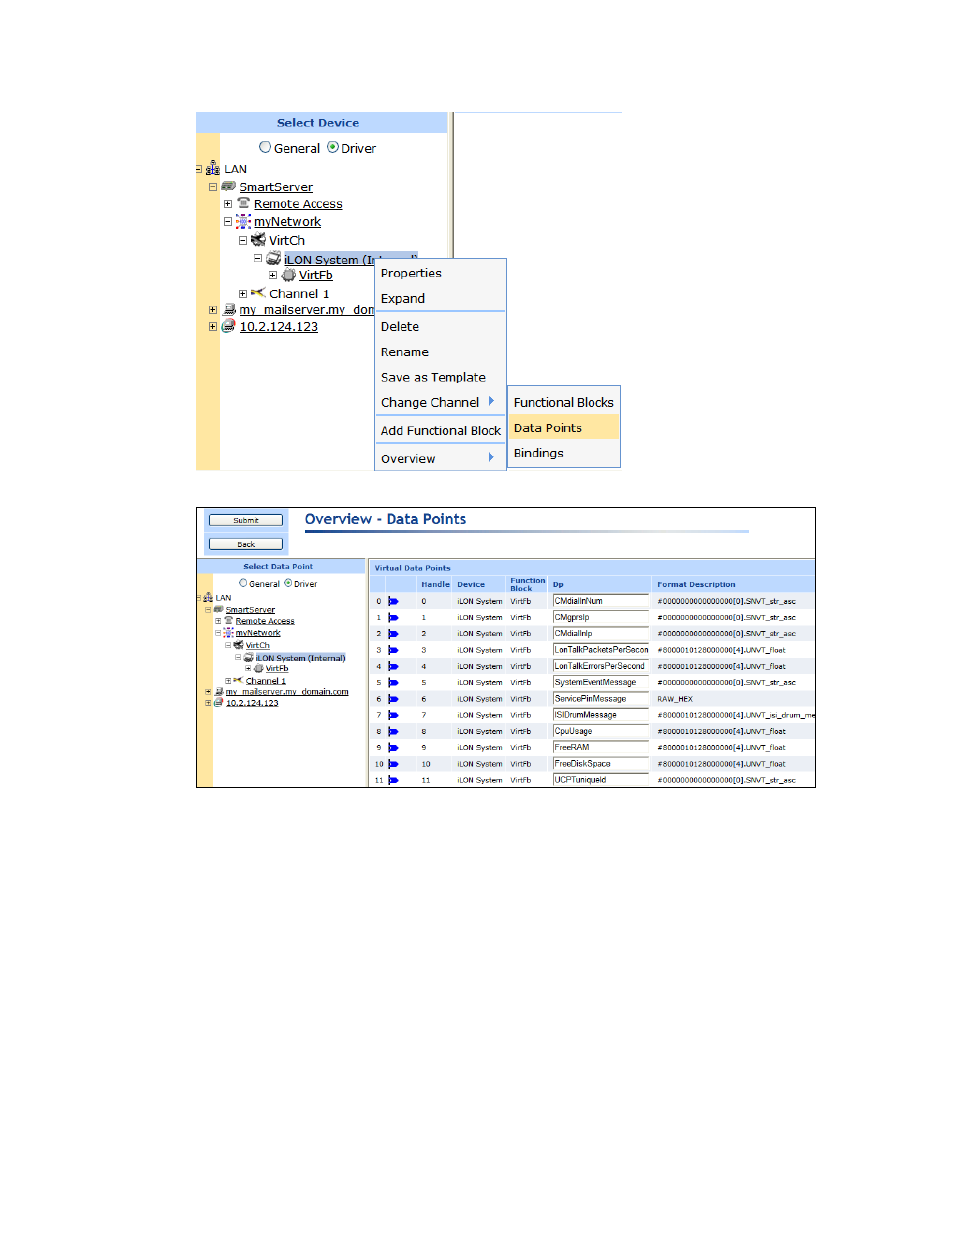
Task: Open myNetwork link in Select Device tree
Action: [x=287, y=222]
